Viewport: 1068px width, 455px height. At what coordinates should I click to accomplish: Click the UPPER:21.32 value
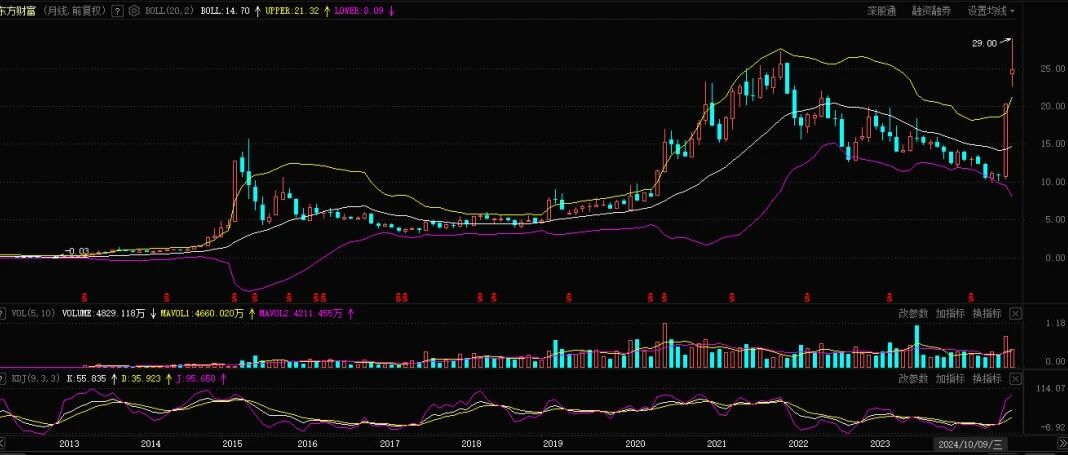coord(292,11)
